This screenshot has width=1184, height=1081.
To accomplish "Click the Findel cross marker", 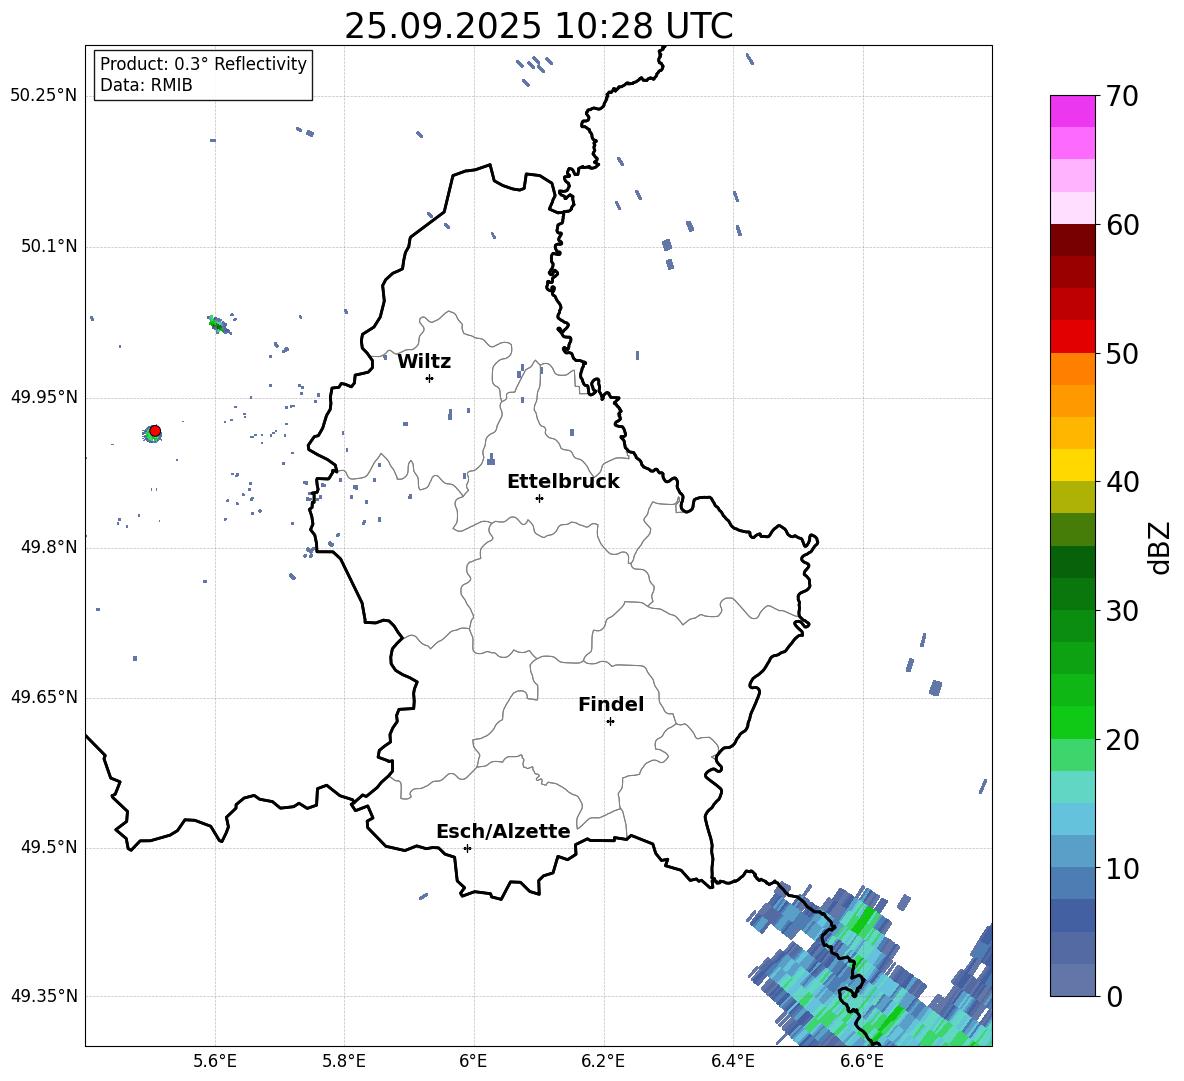I will point(610,722).
